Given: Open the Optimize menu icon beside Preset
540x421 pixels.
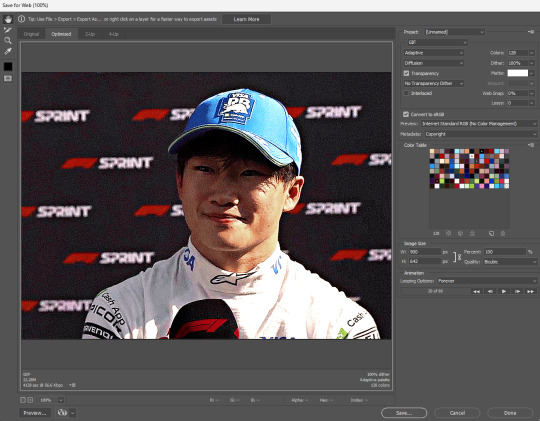Looking at the screenshot, I should [x=531, y=32].
